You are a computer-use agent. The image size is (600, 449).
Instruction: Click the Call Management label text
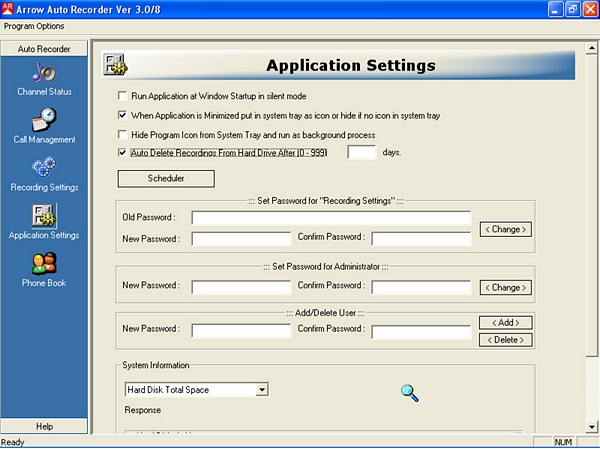(x=44, y=140)
